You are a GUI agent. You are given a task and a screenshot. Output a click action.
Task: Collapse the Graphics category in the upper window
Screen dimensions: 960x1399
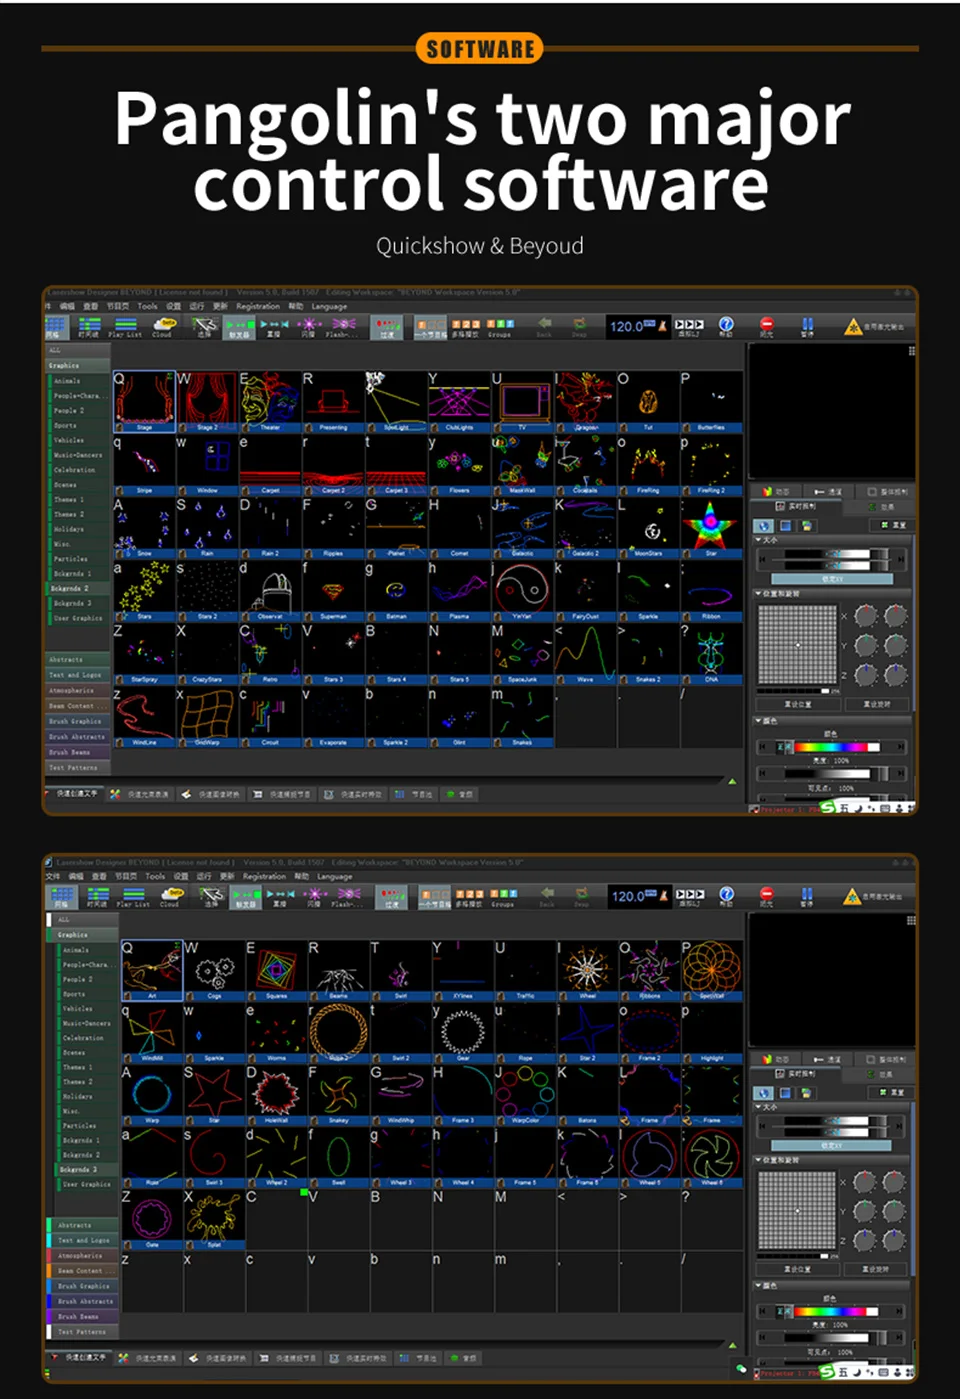(77, 365)
